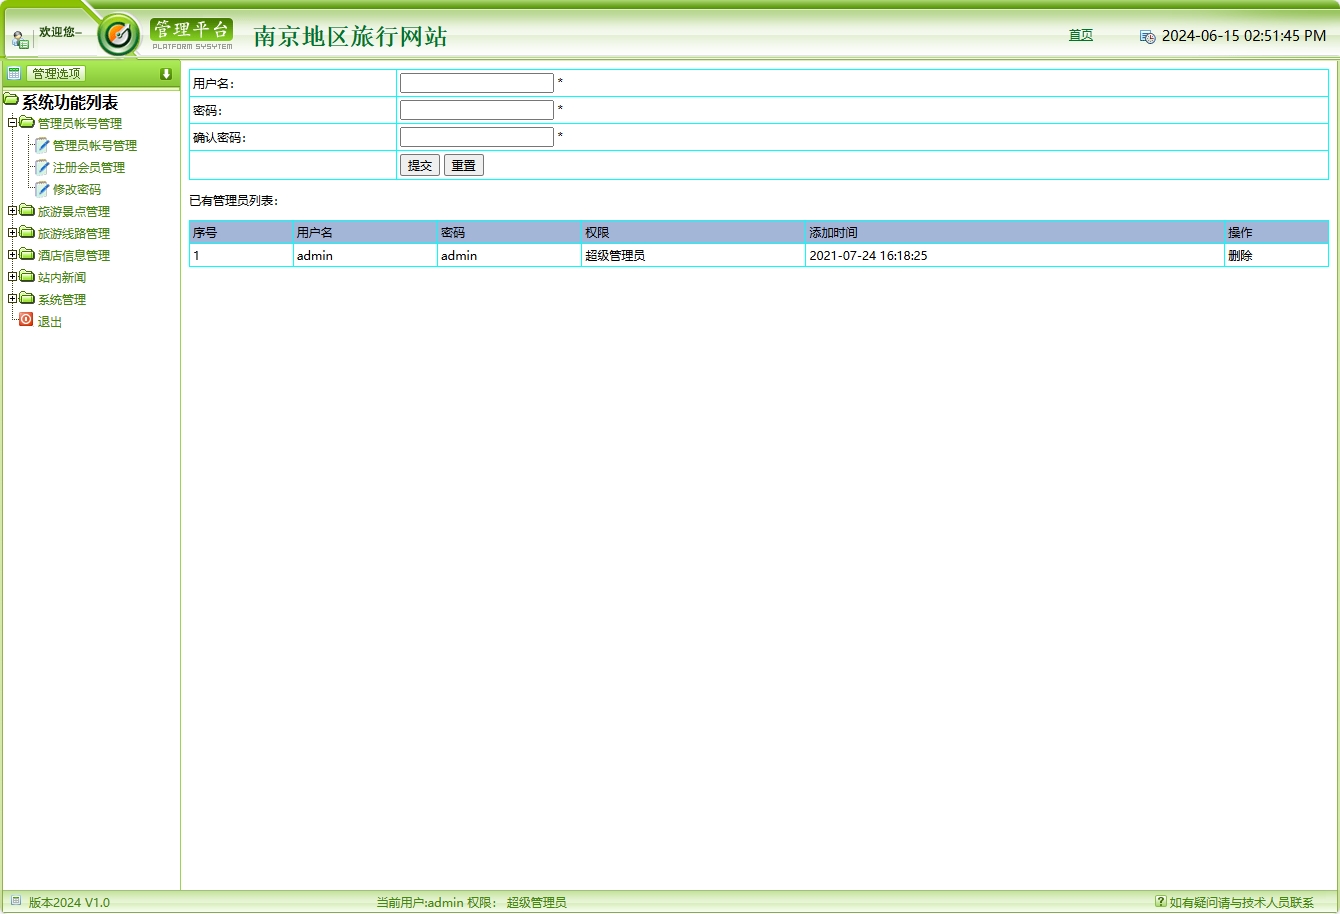Click the clock icon beside the date
This screenshot has height=914, width=1340.
1147,37
